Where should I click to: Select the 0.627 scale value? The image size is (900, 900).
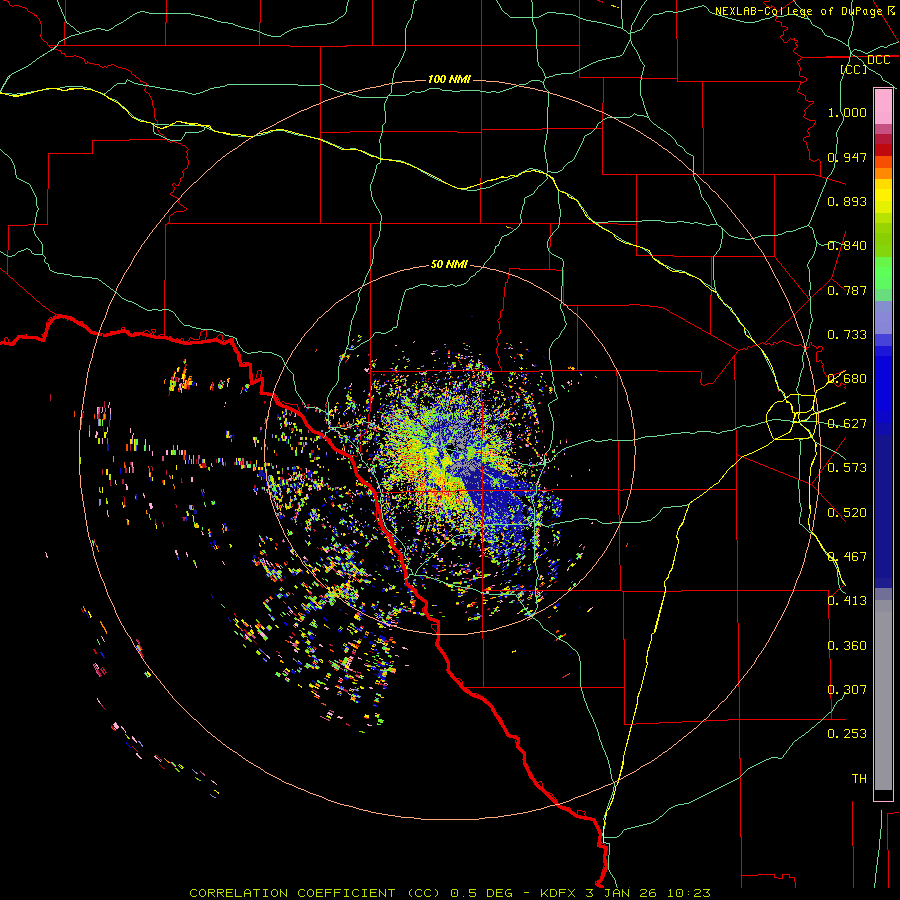click(x=847, y=424)
